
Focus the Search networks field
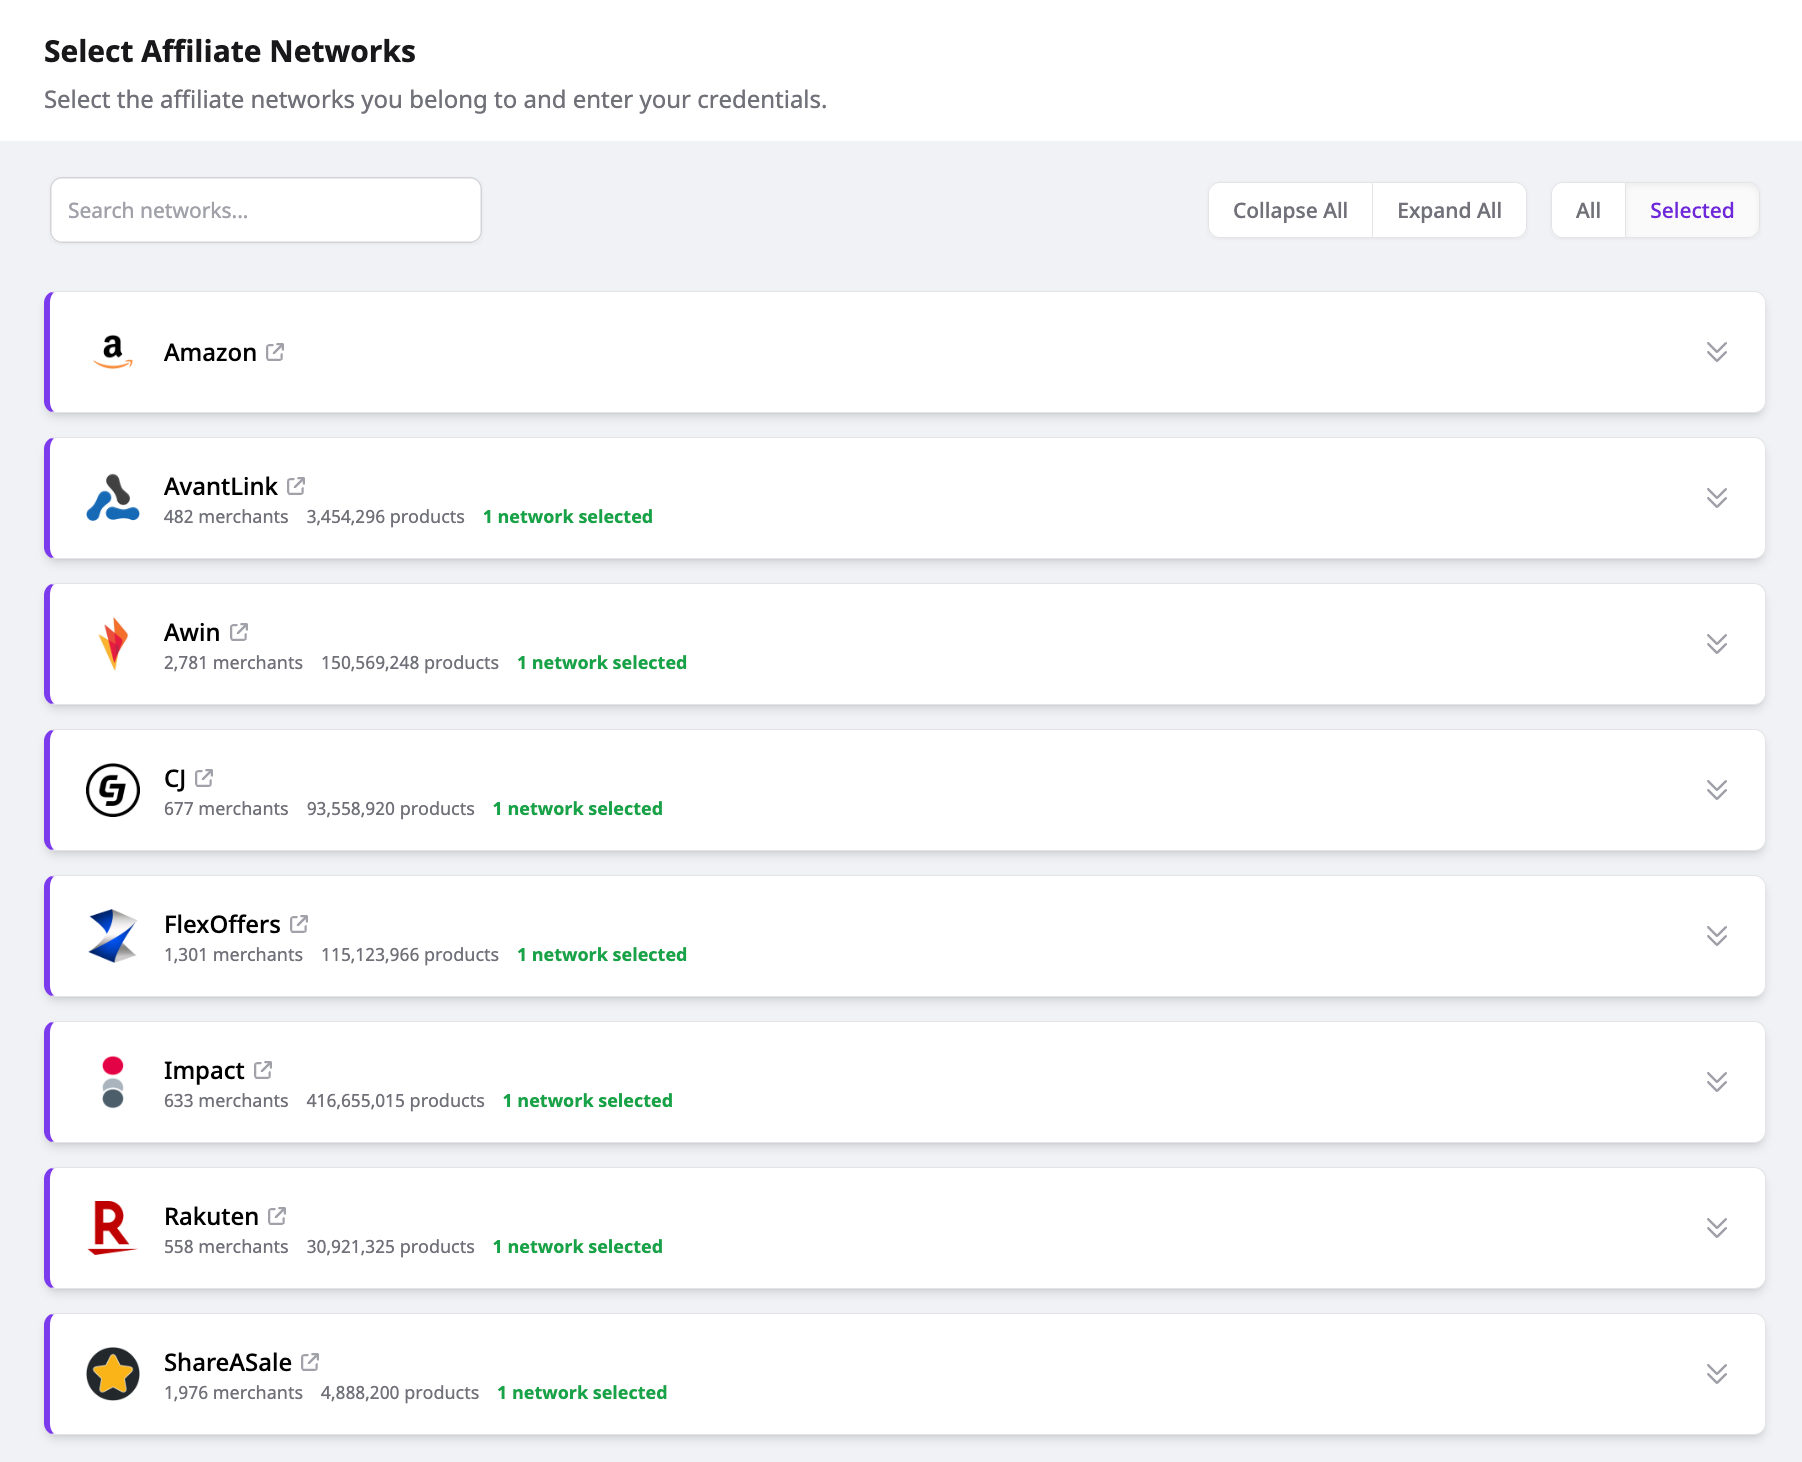point(266,210)
